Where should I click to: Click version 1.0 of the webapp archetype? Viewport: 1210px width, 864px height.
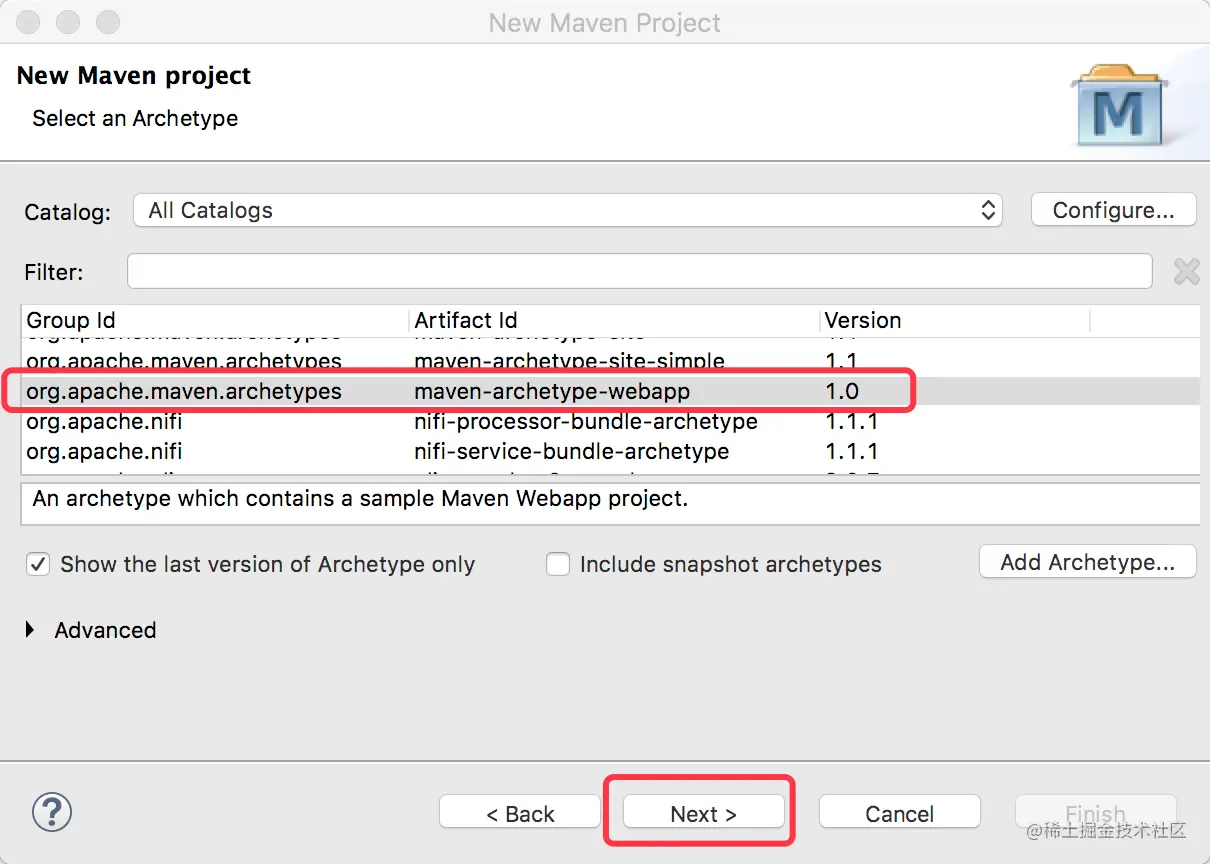[x=842, y=391]
